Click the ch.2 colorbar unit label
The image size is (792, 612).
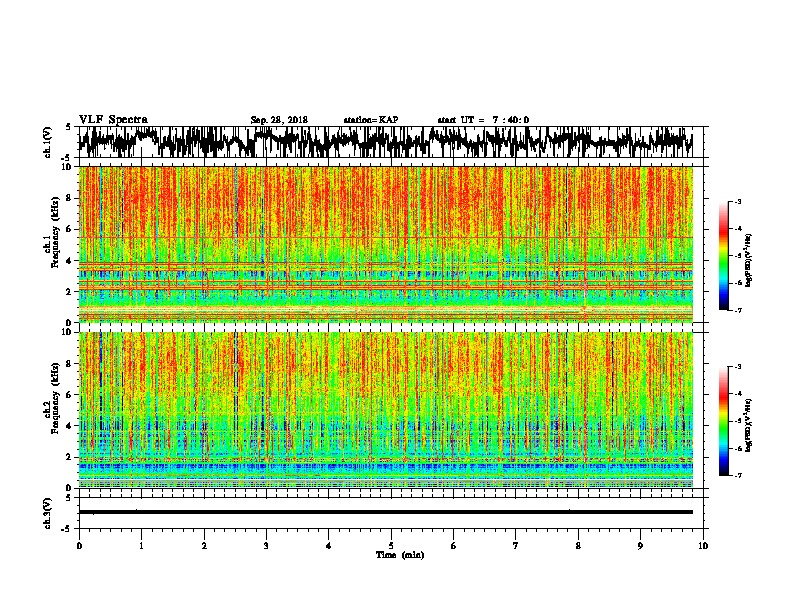coord(748,425)
